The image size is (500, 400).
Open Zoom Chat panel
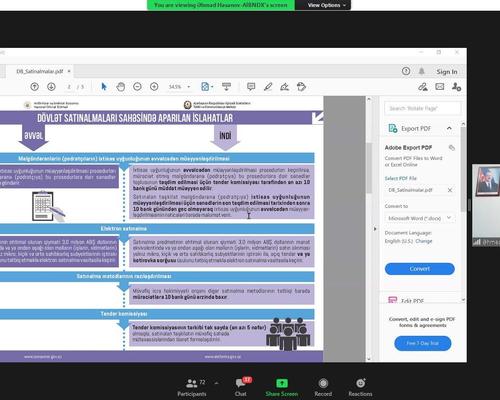(241, 387)
